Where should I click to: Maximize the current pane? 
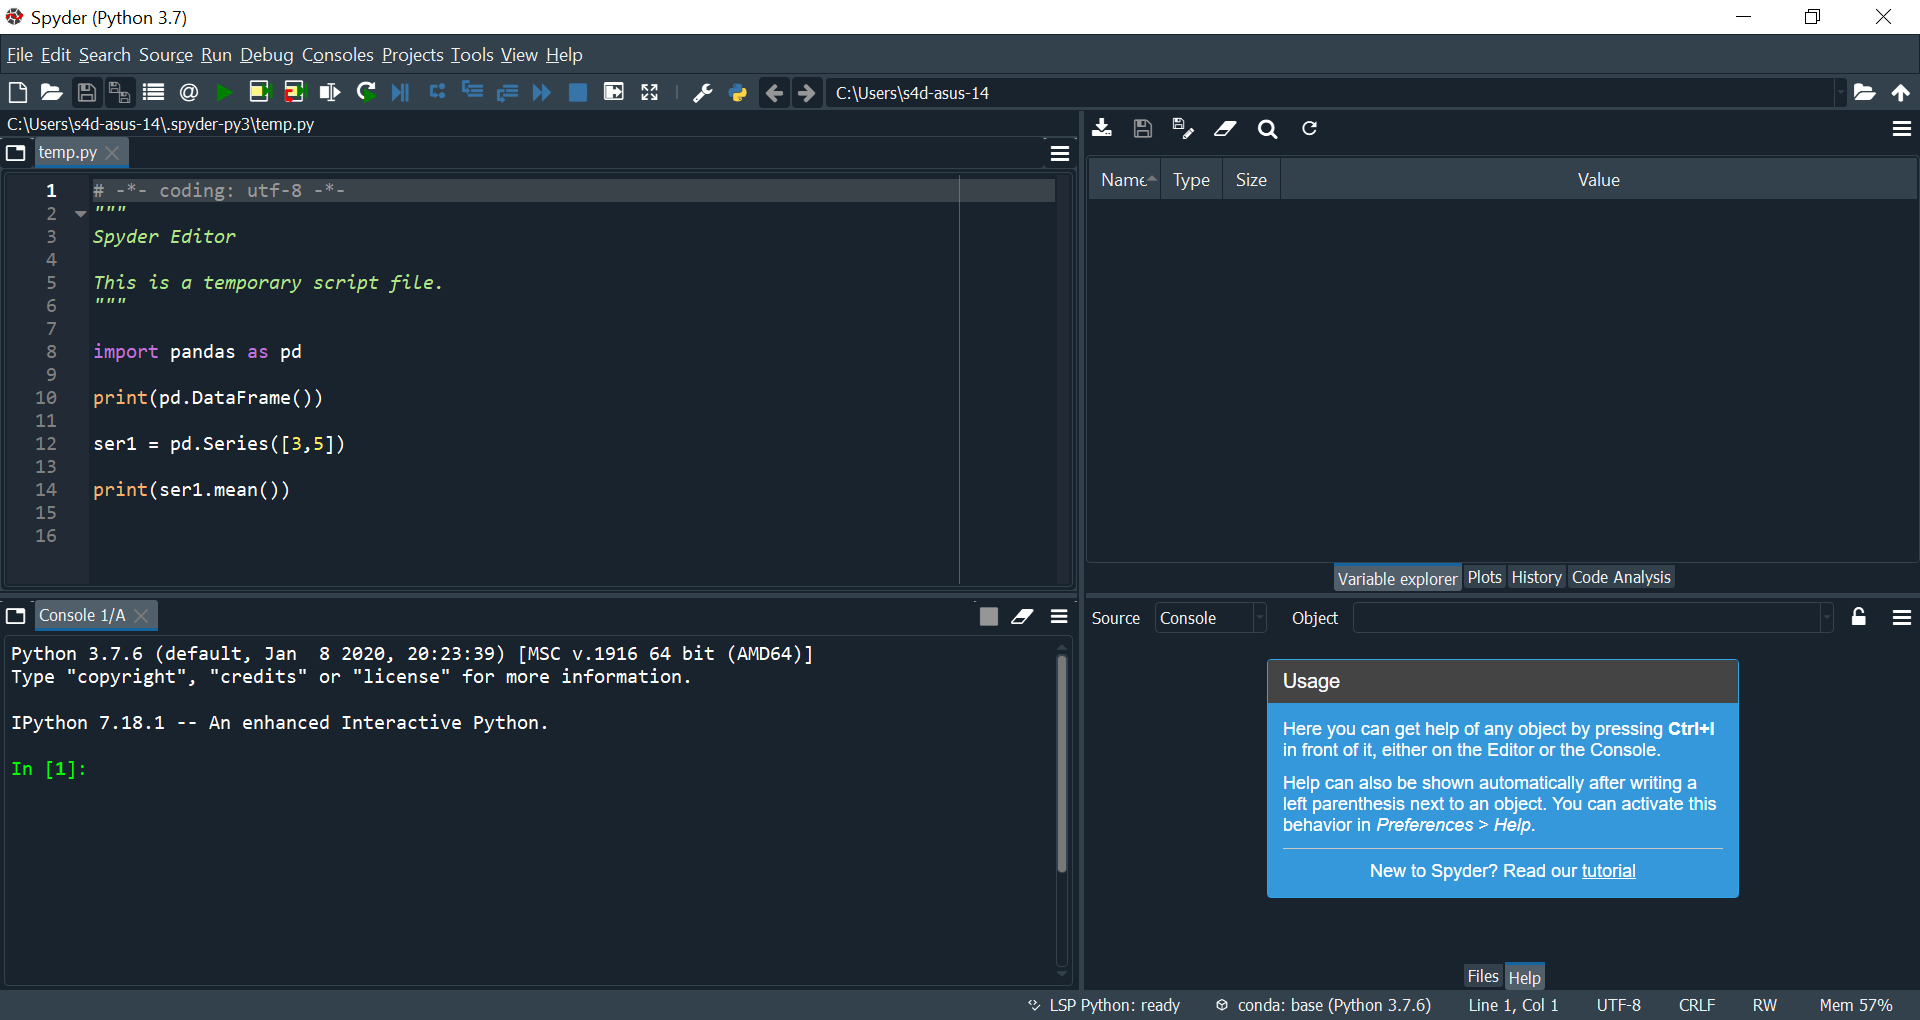[614, 92]
